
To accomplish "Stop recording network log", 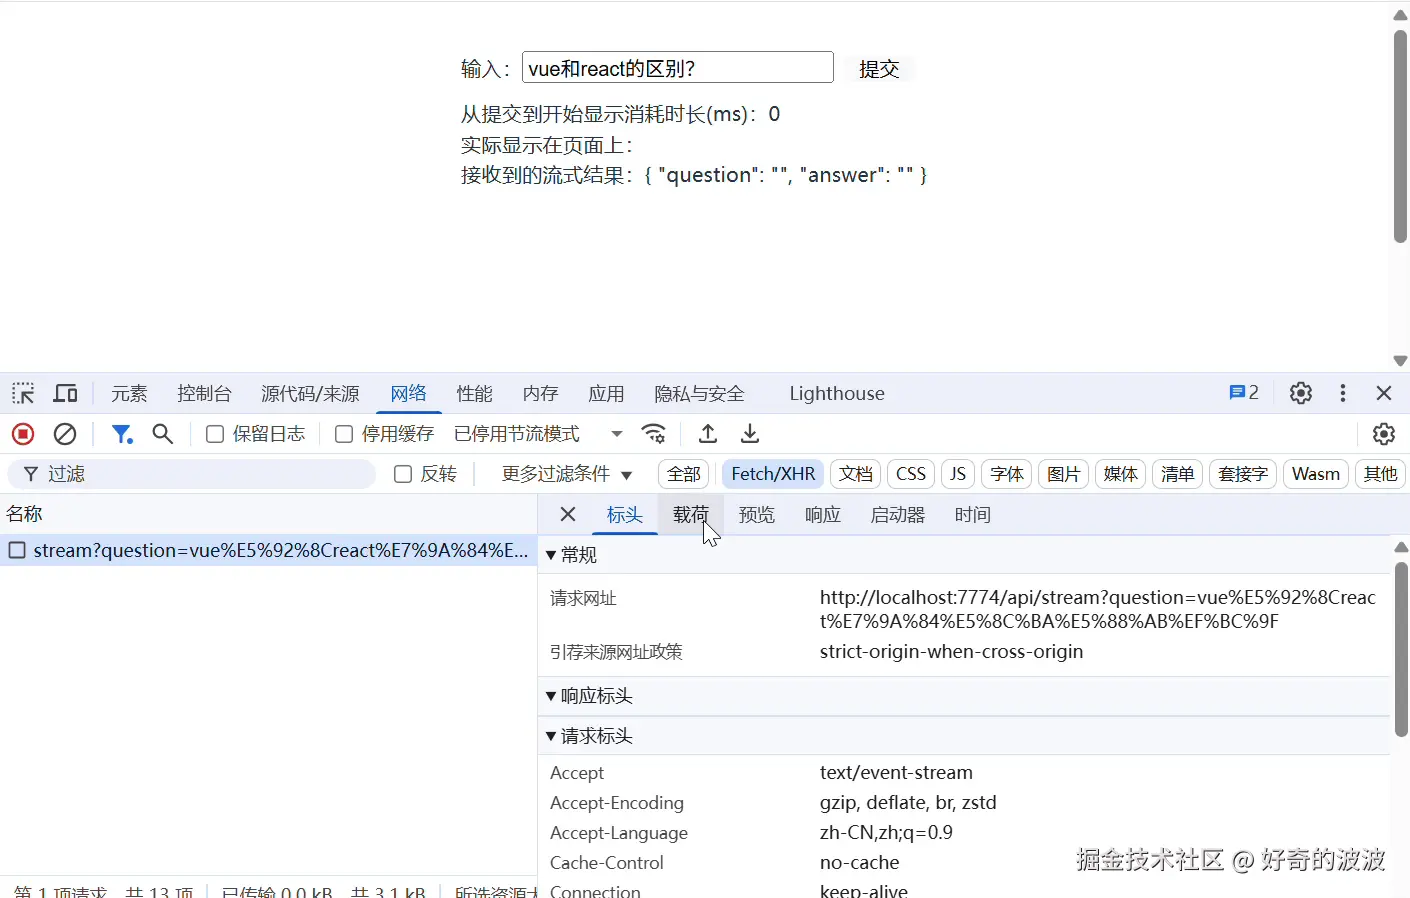I will click(x=23, y=434).
